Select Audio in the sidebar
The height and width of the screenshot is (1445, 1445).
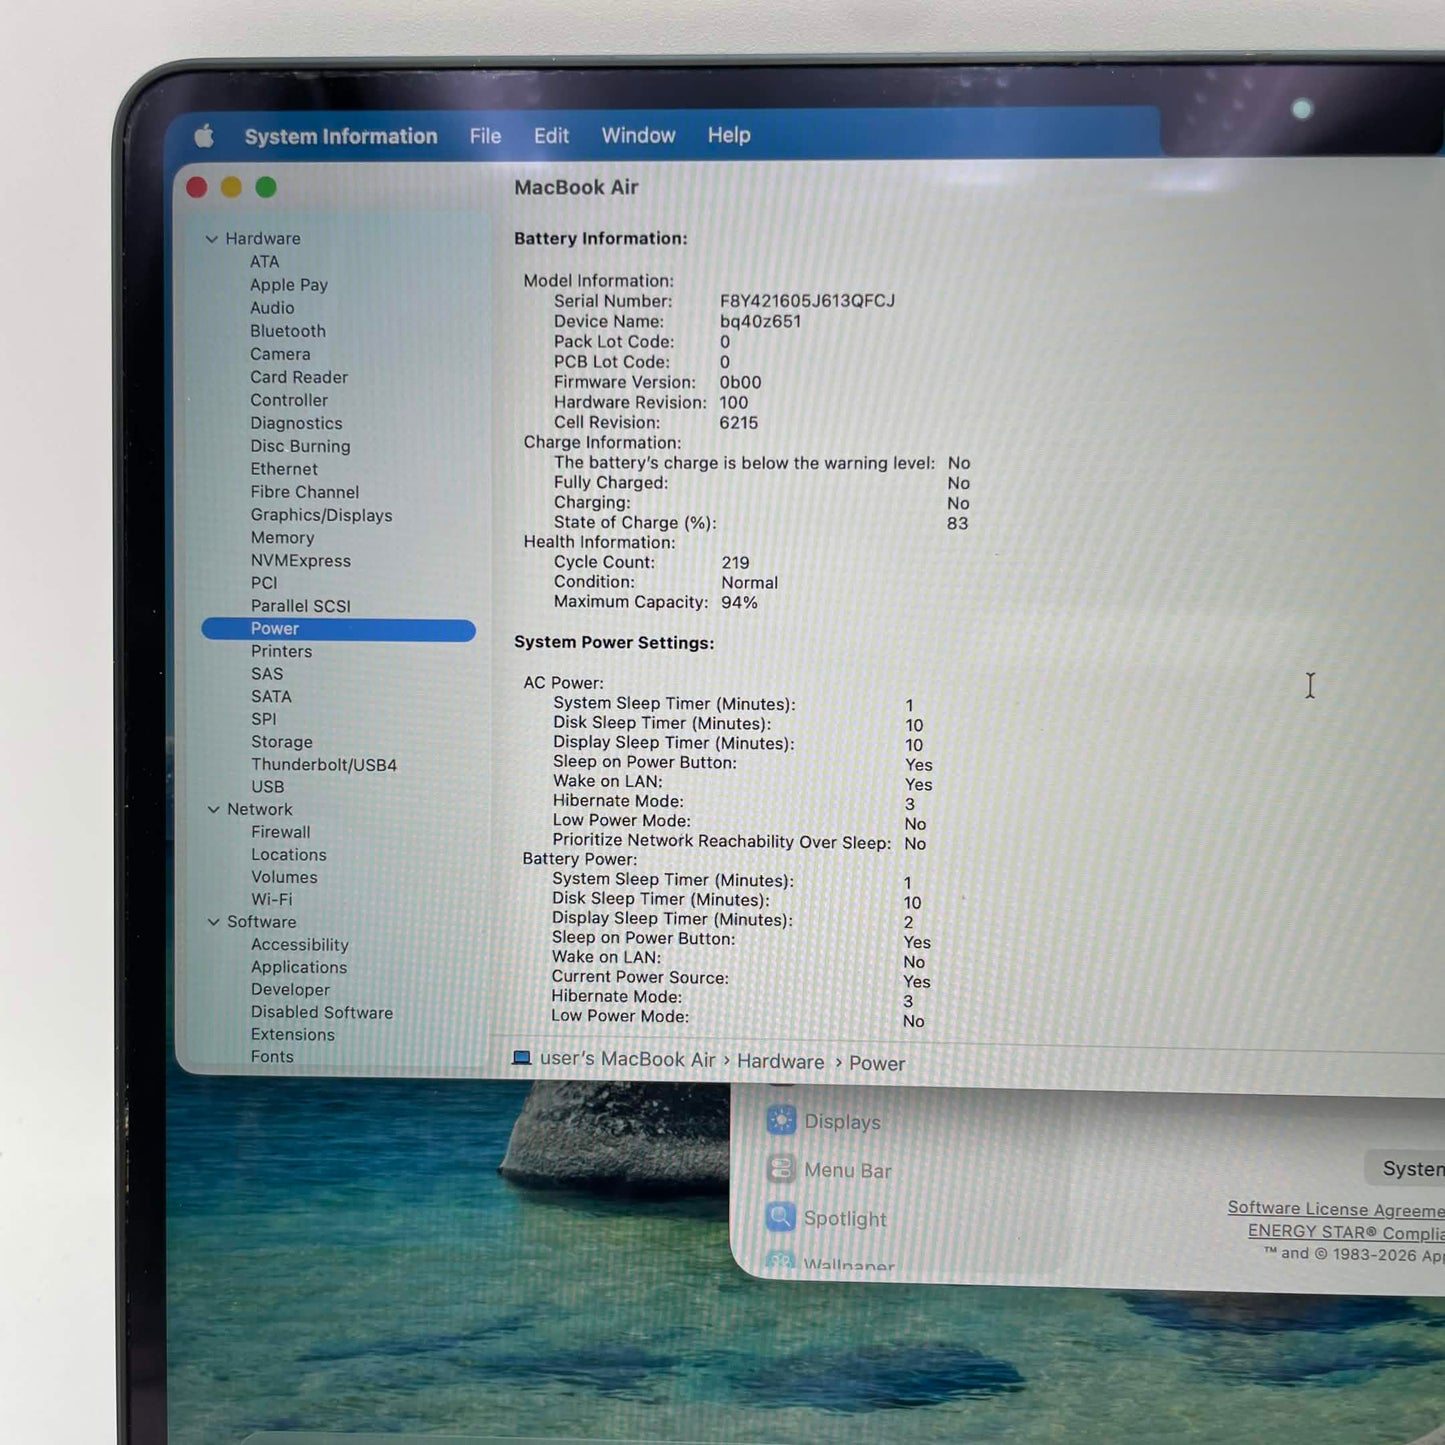pos(272,308)
